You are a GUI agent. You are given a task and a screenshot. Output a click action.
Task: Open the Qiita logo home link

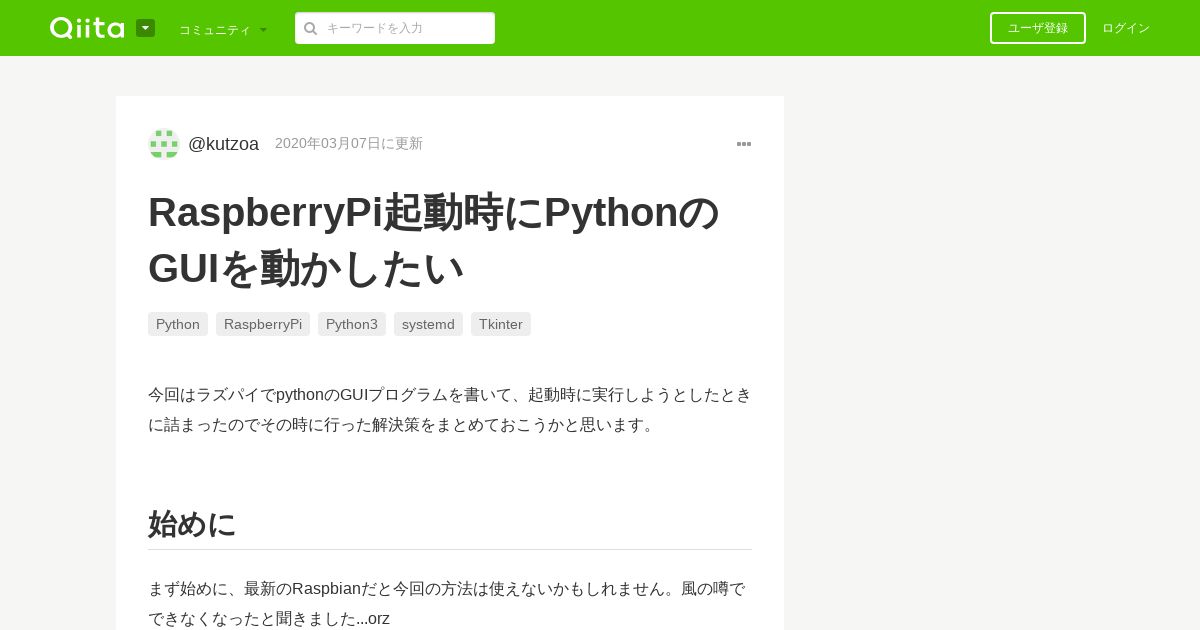click(x=87, y=28)
